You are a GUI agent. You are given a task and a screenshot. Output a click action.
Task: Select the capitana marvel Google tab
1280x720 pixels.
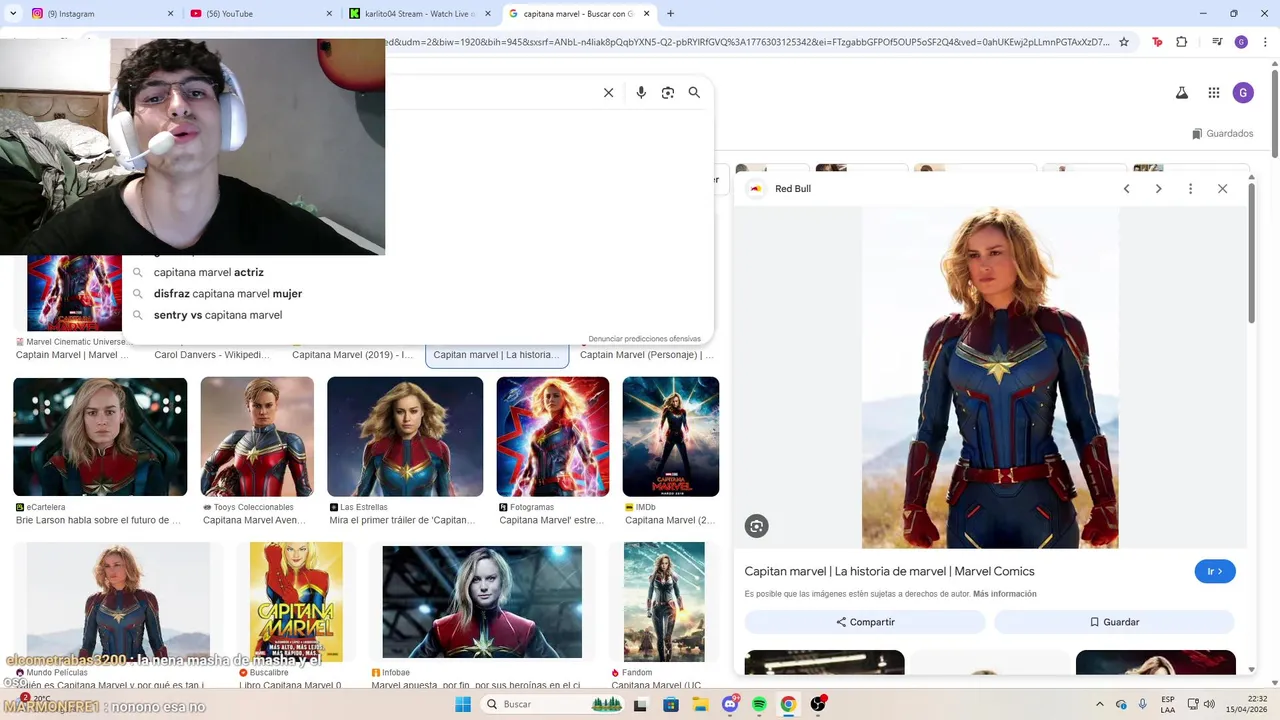pyautogui.click(x=578, y=14)
